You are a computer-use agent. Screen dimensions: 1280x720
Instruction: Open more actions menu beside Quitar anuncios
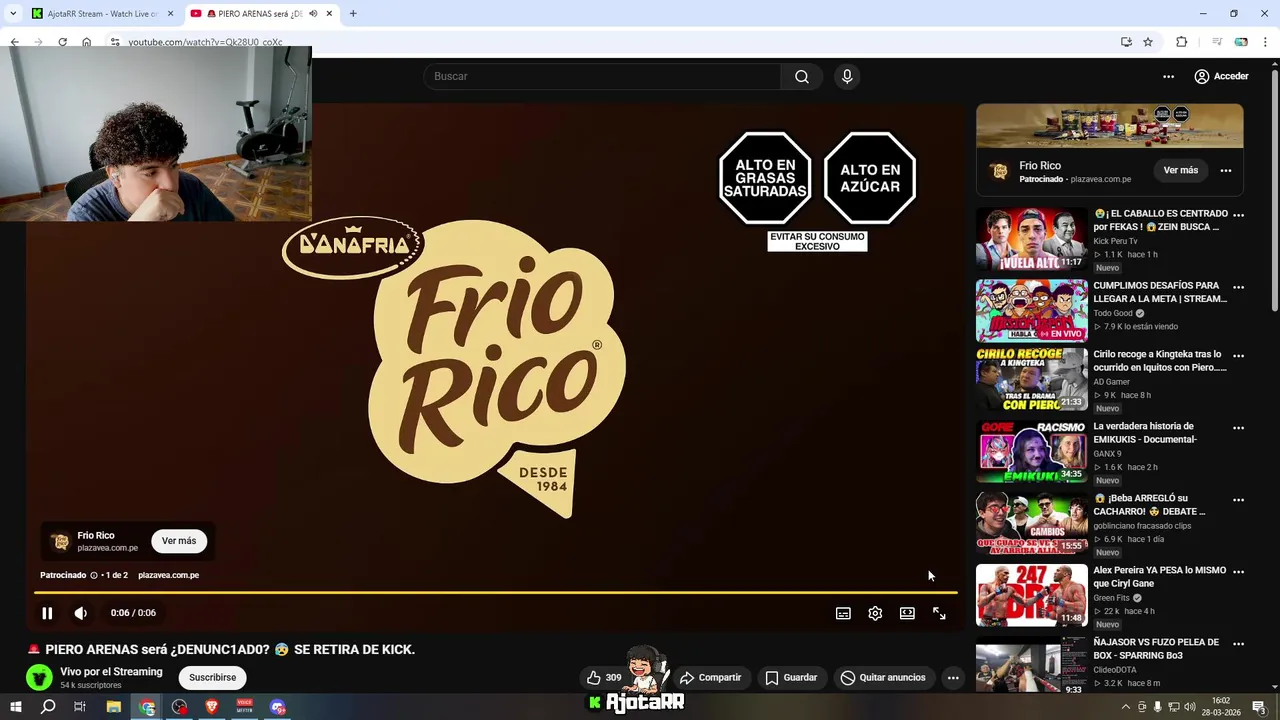click(x=953, y=678)
